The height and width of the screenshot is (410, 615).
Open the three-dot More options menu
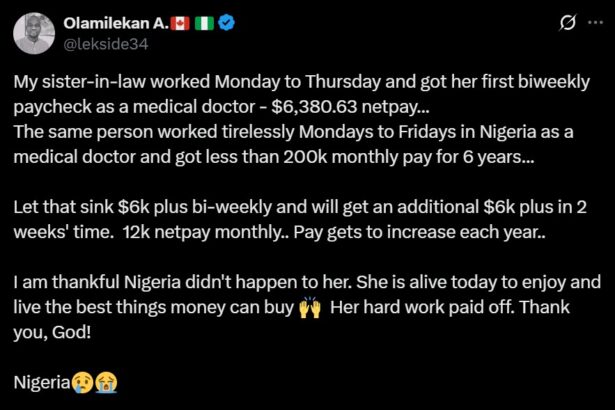click(x=596, y=23)
